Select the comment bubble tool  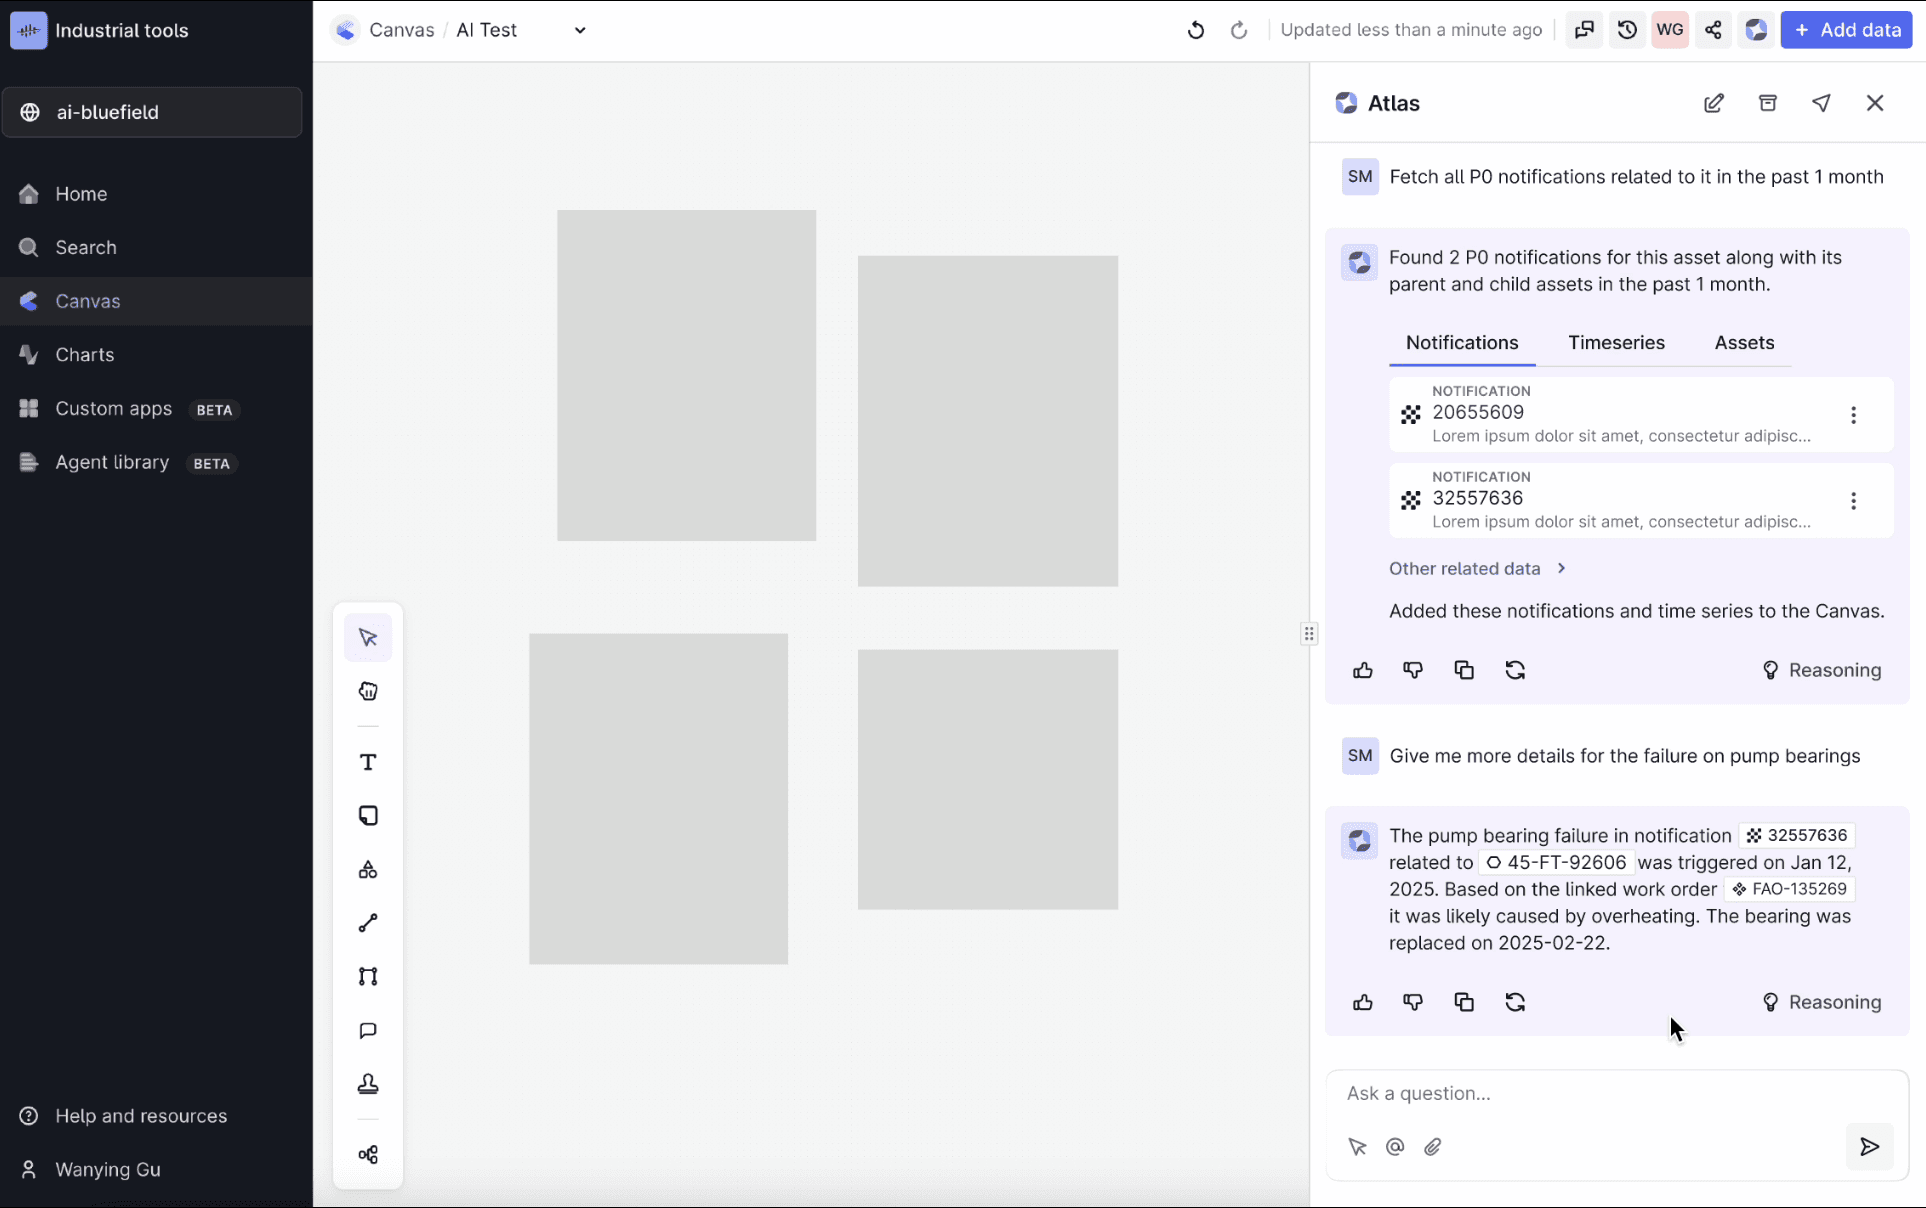(367, 1030)
